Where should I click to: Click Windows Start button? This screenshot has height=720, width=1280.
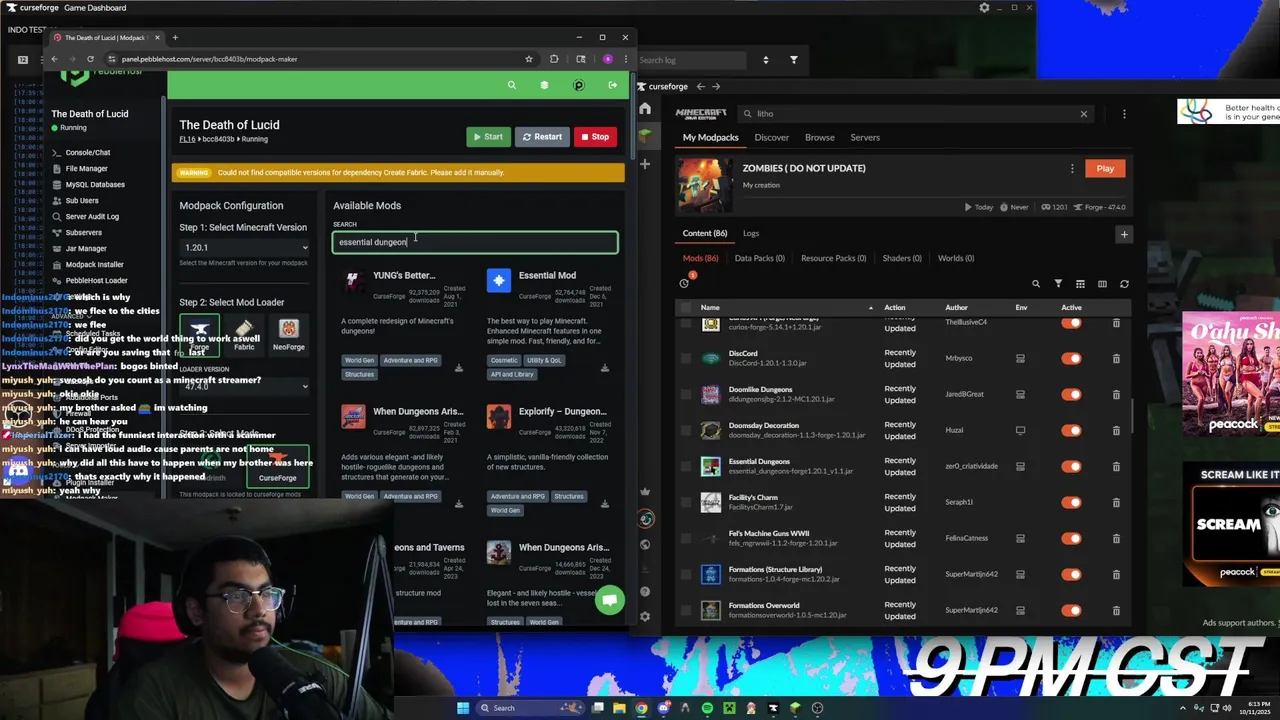tap(463, 708)
